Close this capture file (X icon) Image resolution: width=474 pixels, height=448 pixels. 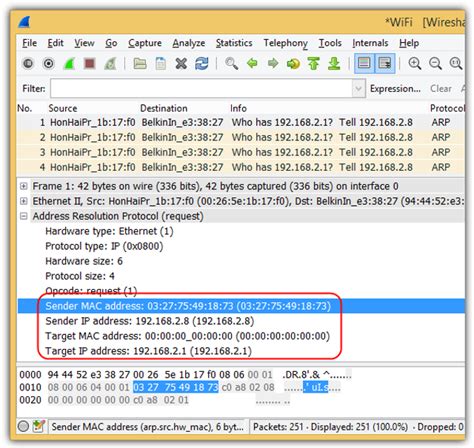(x=181, y=63)
